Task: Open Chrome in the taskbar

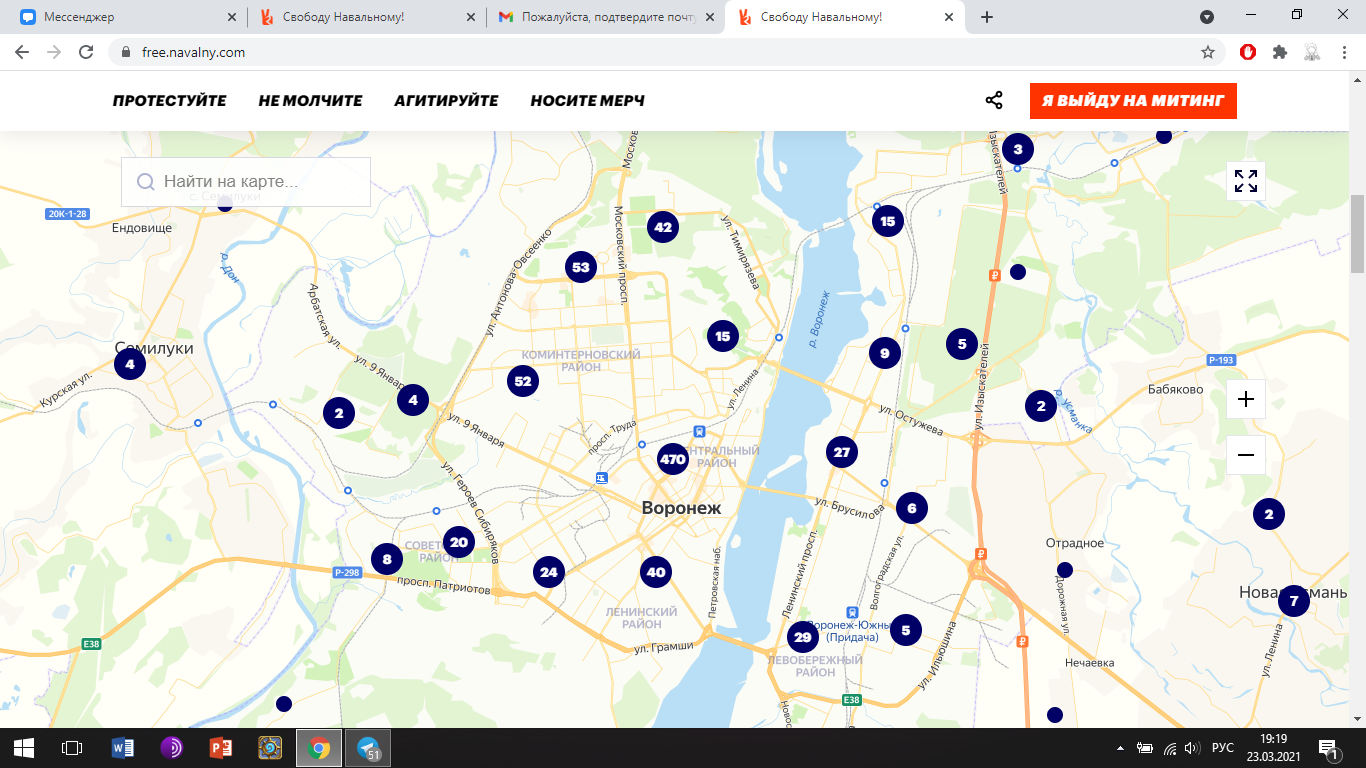Action: 319,747
